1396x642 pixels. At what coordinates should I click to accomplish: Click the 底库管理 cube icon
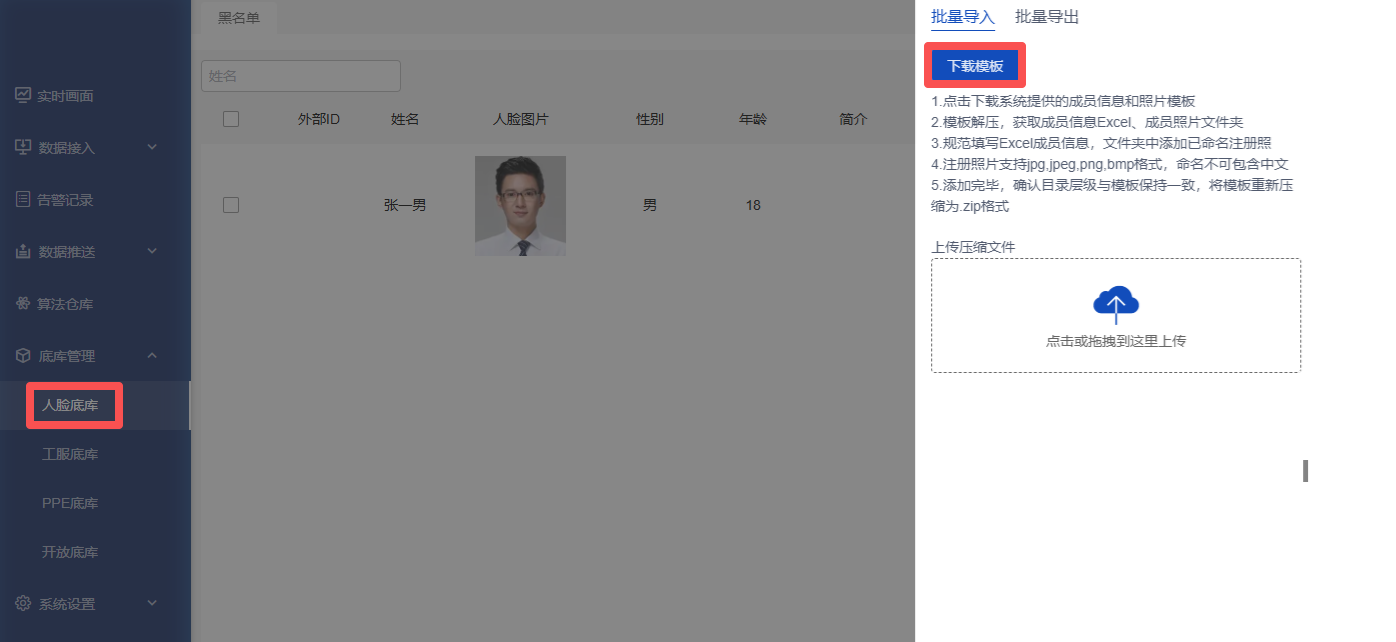[x=23, y=356]
